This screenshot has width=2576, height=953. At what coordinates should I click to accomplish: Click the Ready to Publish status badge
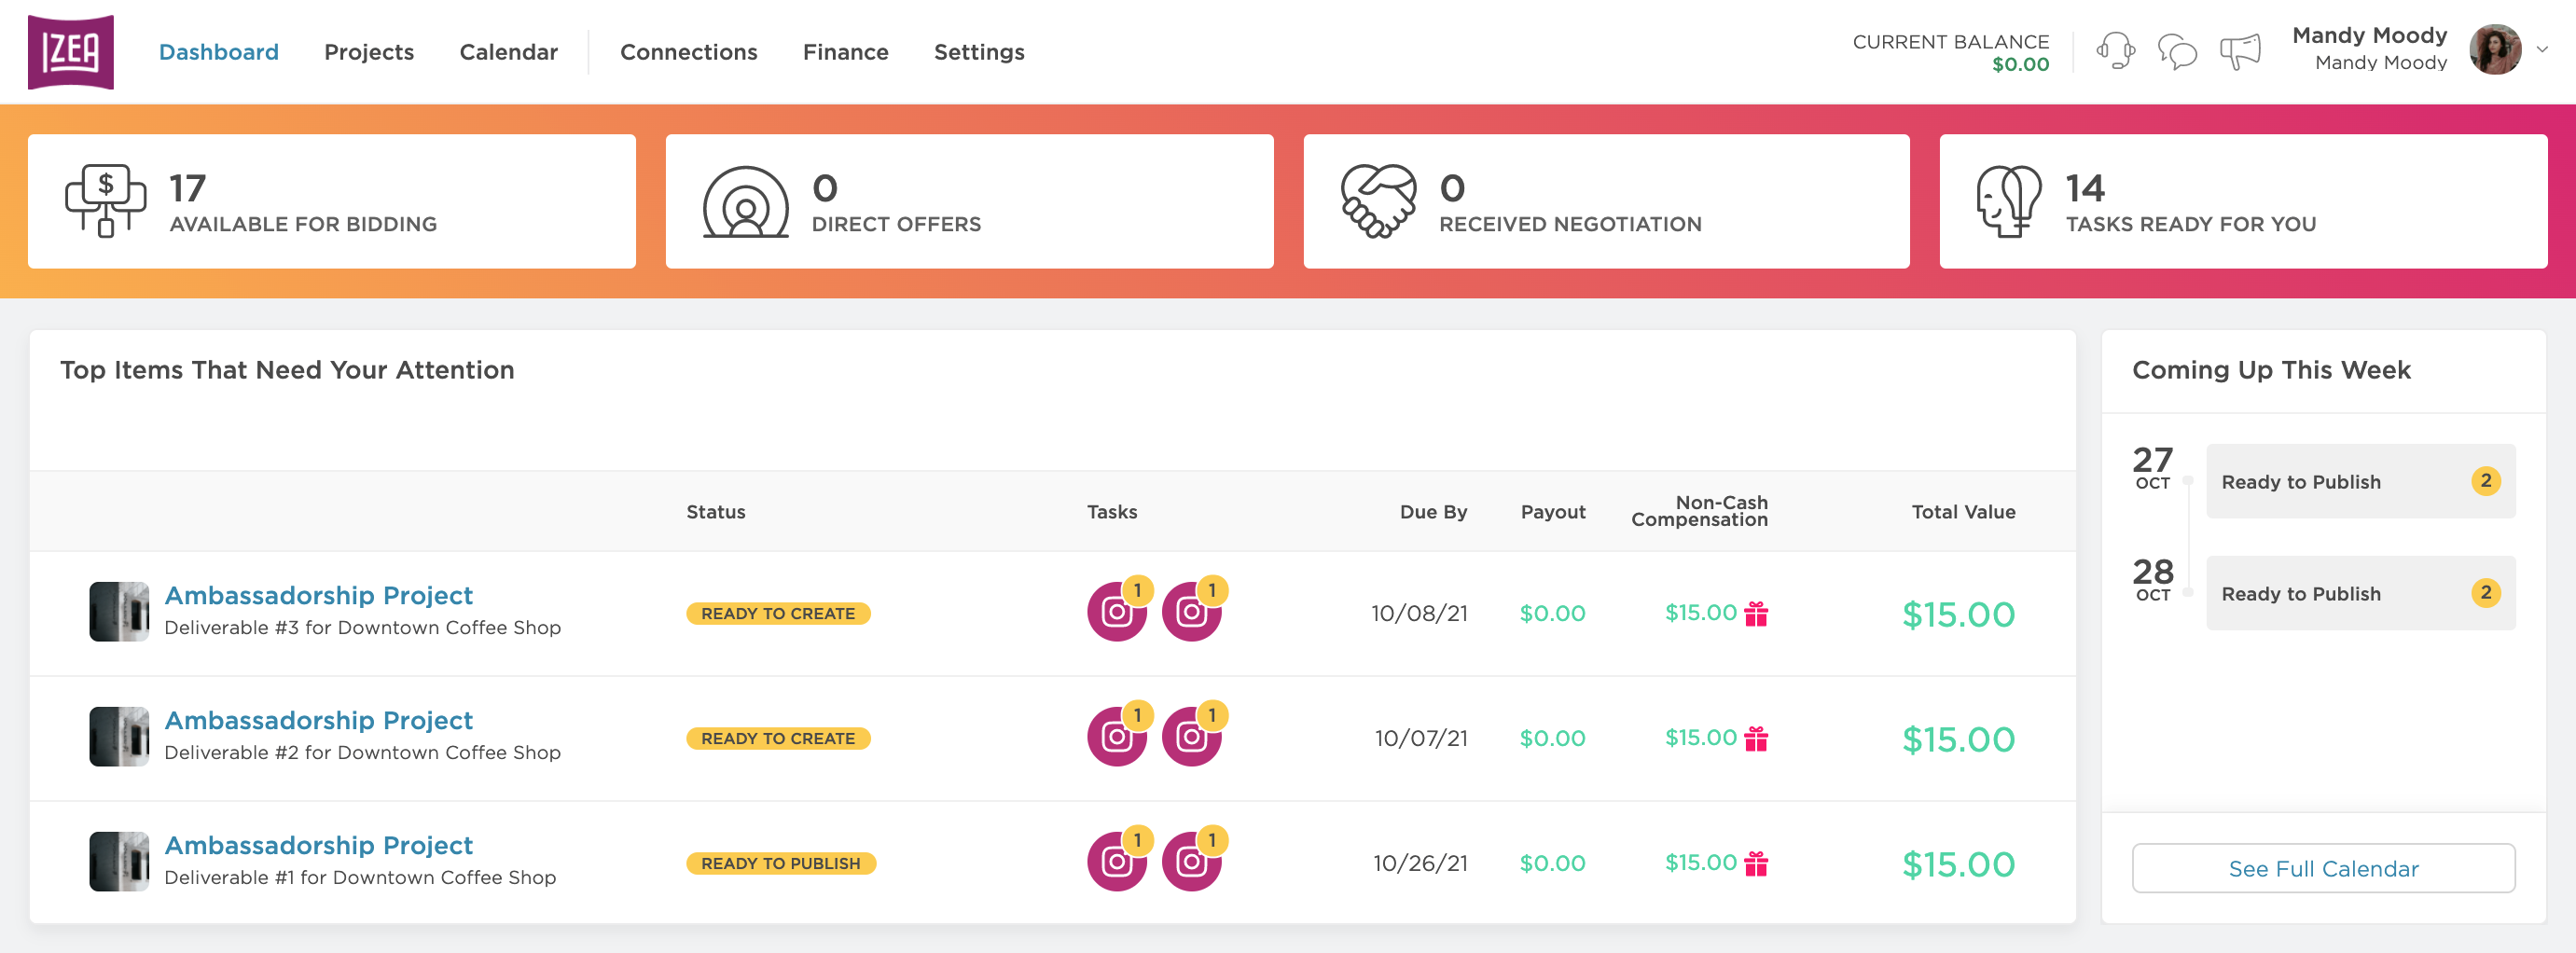[x=781, y=863]
